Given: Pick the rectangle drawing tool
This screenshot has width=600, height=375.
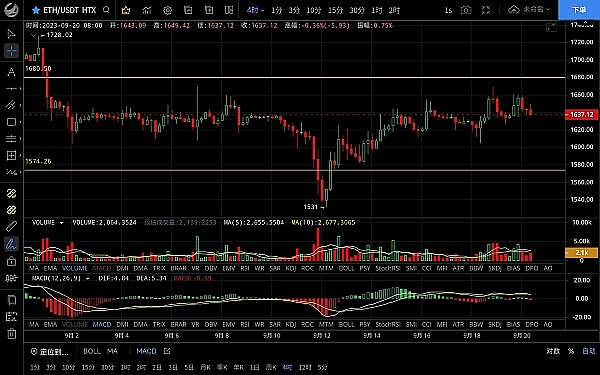Looking at the screenshot, I should point(11,122).
